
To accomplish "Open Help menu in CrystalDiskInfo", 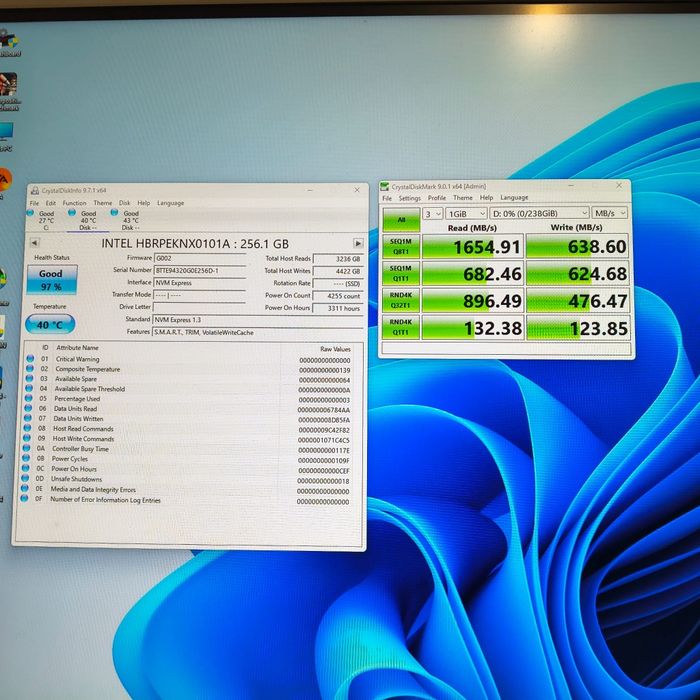I will pyautogui.click(x=143, y=203).
